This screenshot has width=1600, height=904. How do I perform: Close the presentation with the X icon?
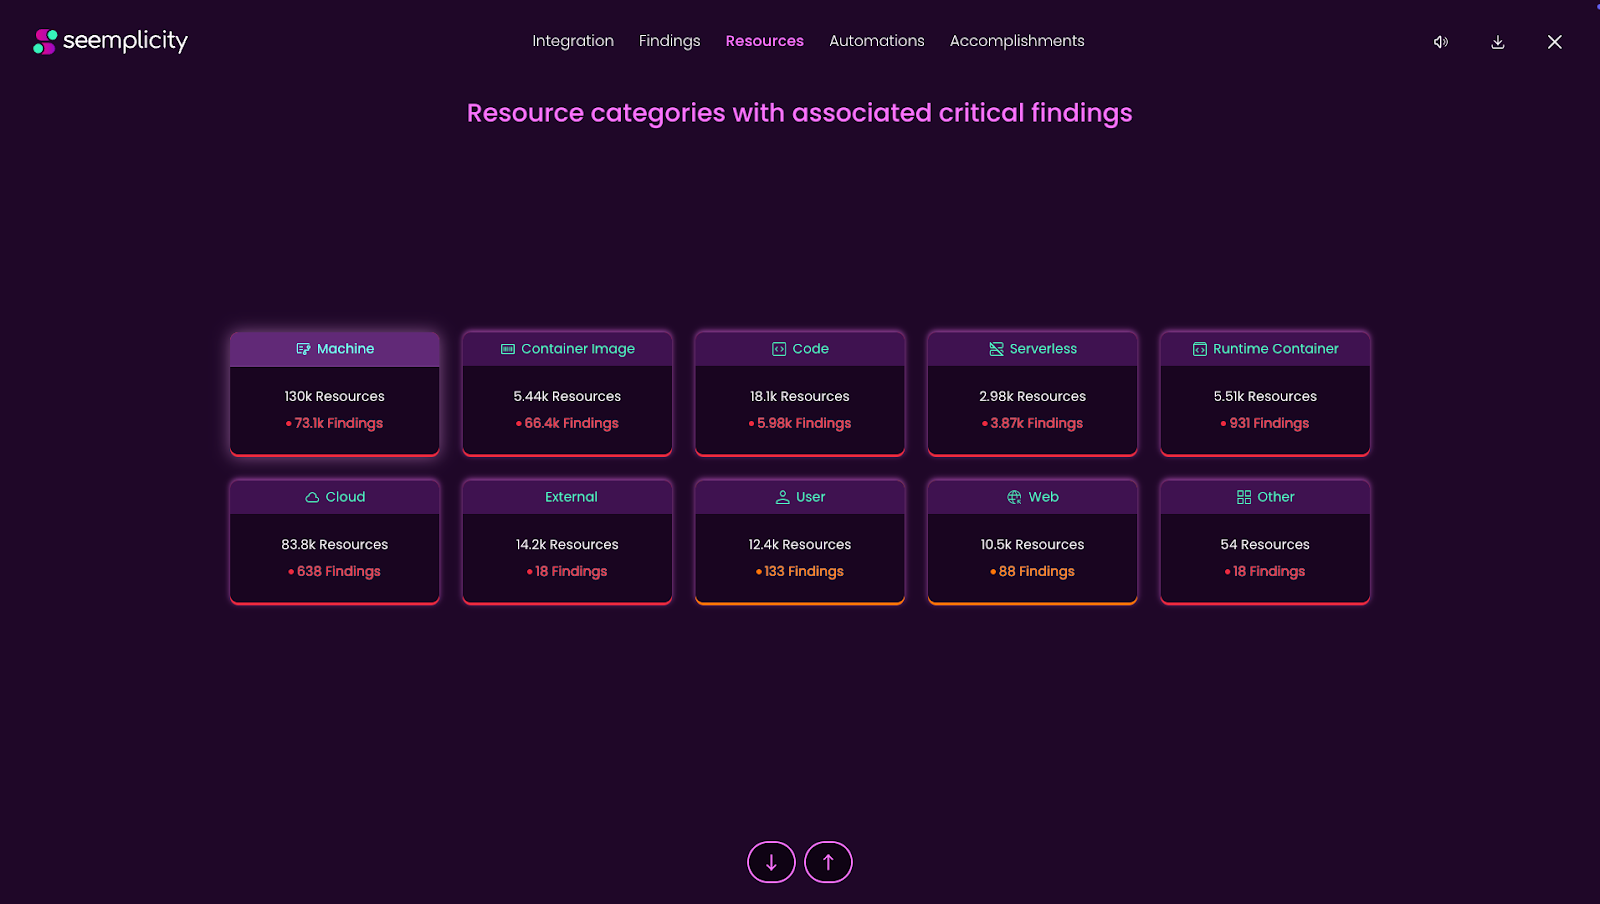click(1554, 42)
